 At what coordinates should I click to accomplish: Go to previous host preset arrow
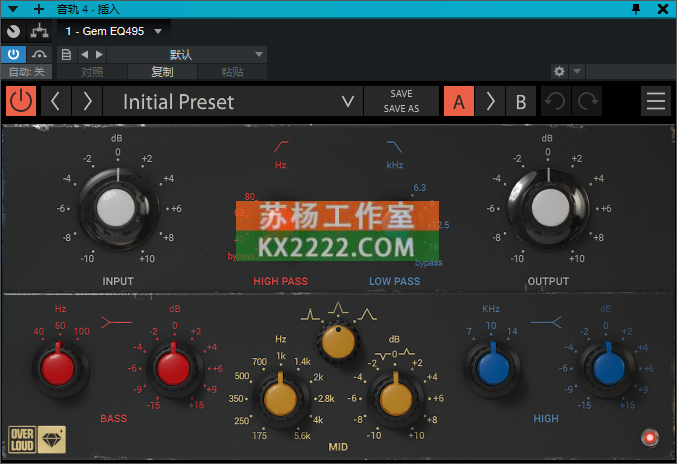click(85, 54)
